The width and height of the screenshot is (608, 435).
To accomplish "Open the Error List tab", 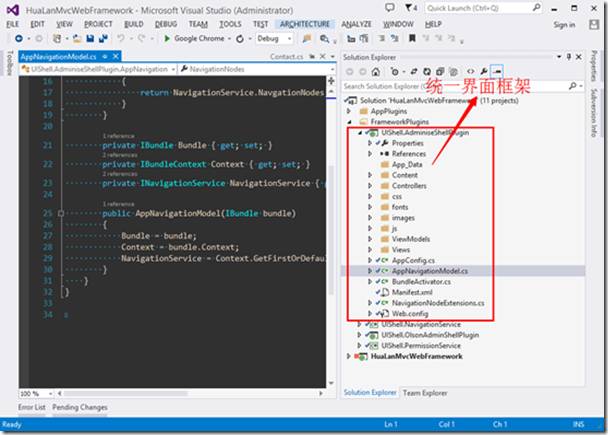I will pos(32,407).
